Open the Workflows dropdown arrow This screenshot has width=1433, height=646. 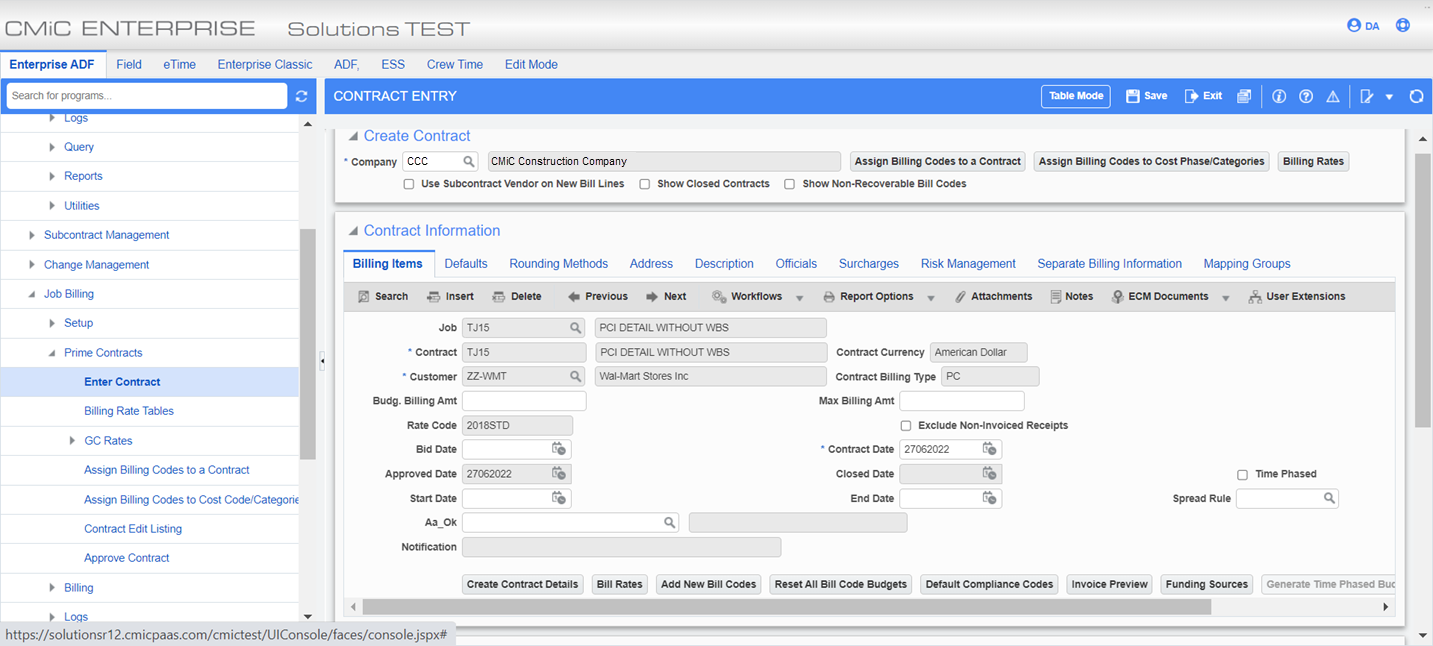click(x=800, y=298)
